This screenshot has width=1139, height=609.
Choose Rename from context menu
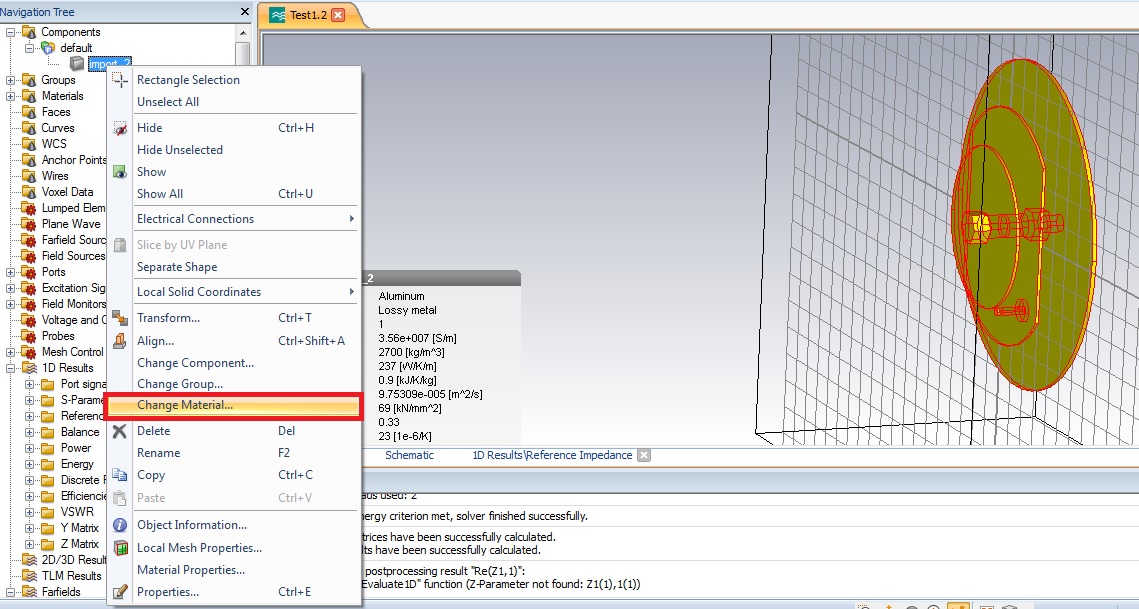pyautogui.click(x=234, y=453)
